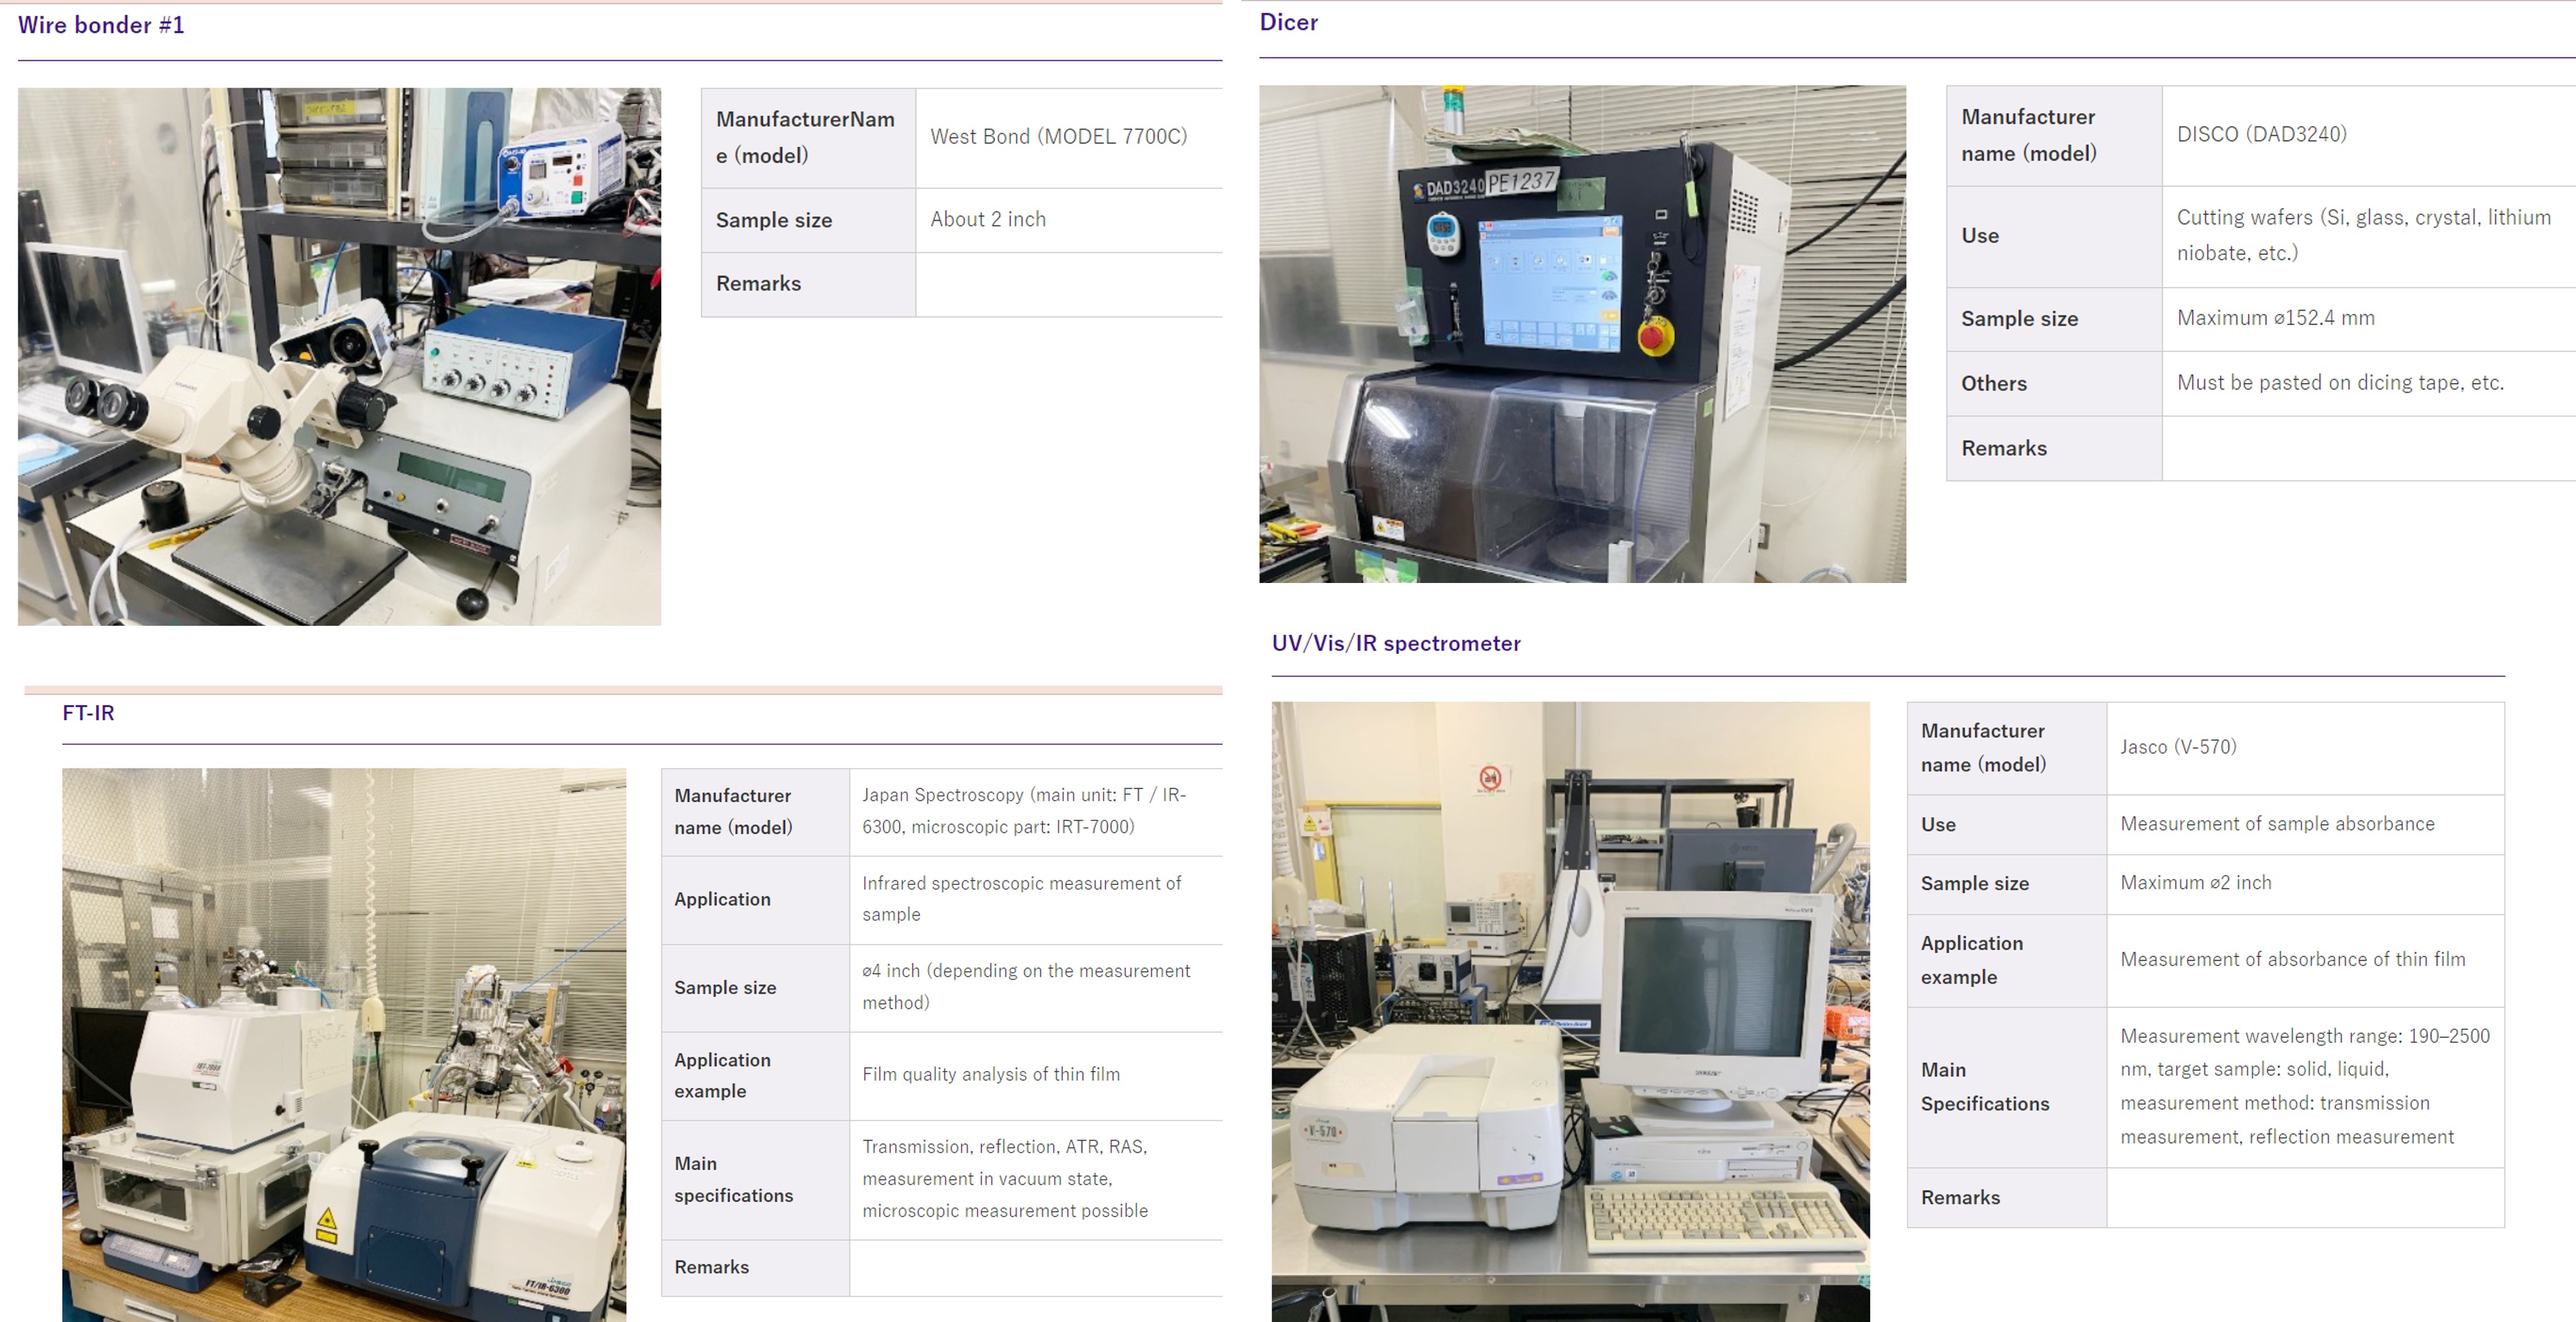Viewport: 2576px width, 1322px height.
Task: Click the 'Wire bonder #1' section heading
Action: (x=101, y=25)
